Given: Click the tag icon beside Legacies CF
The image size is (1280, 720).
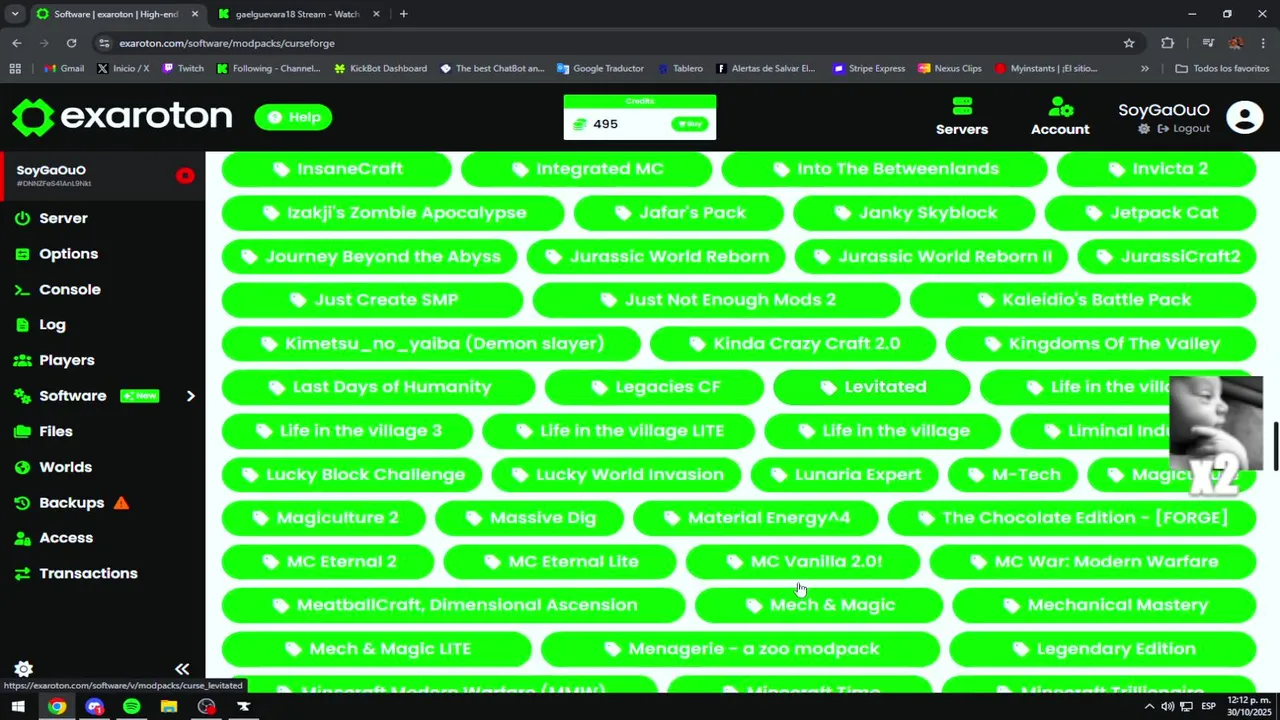Looking at the screenshot, I should 599,387.
